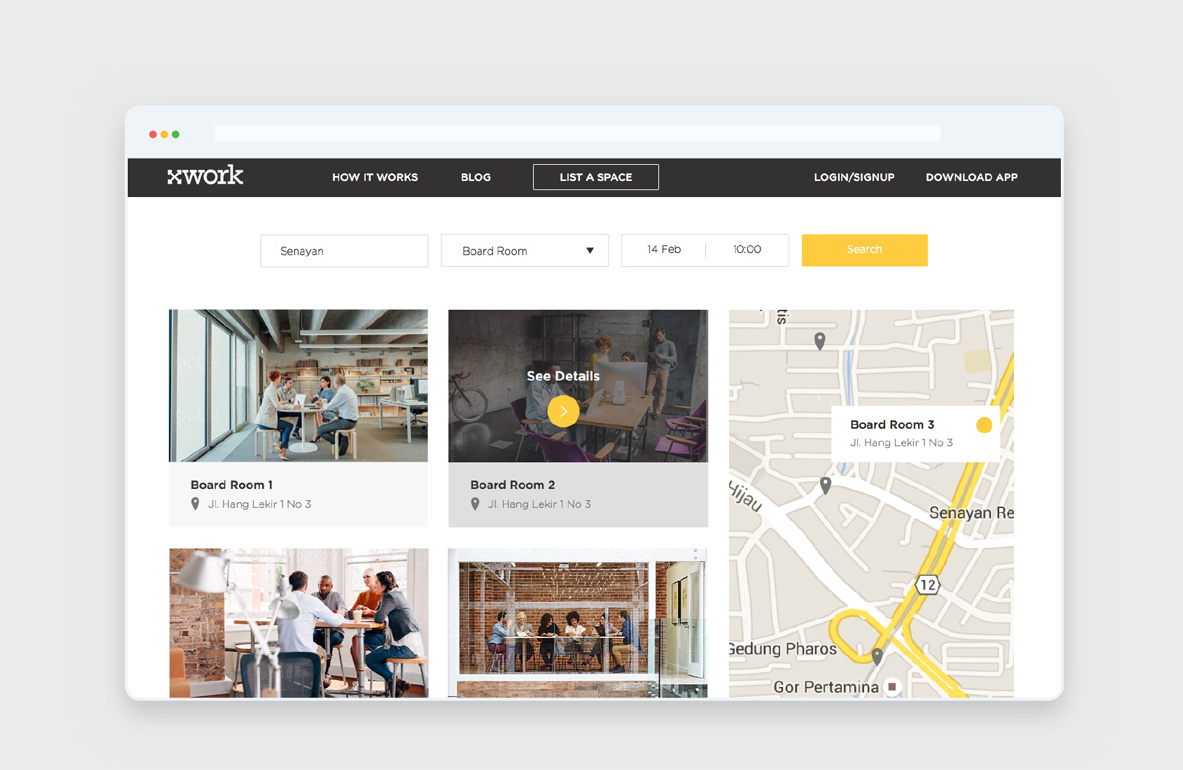Click the map pin near Jalan Hijau
The height and width of the screenshot is (770, 1183).
pos(825,485)
